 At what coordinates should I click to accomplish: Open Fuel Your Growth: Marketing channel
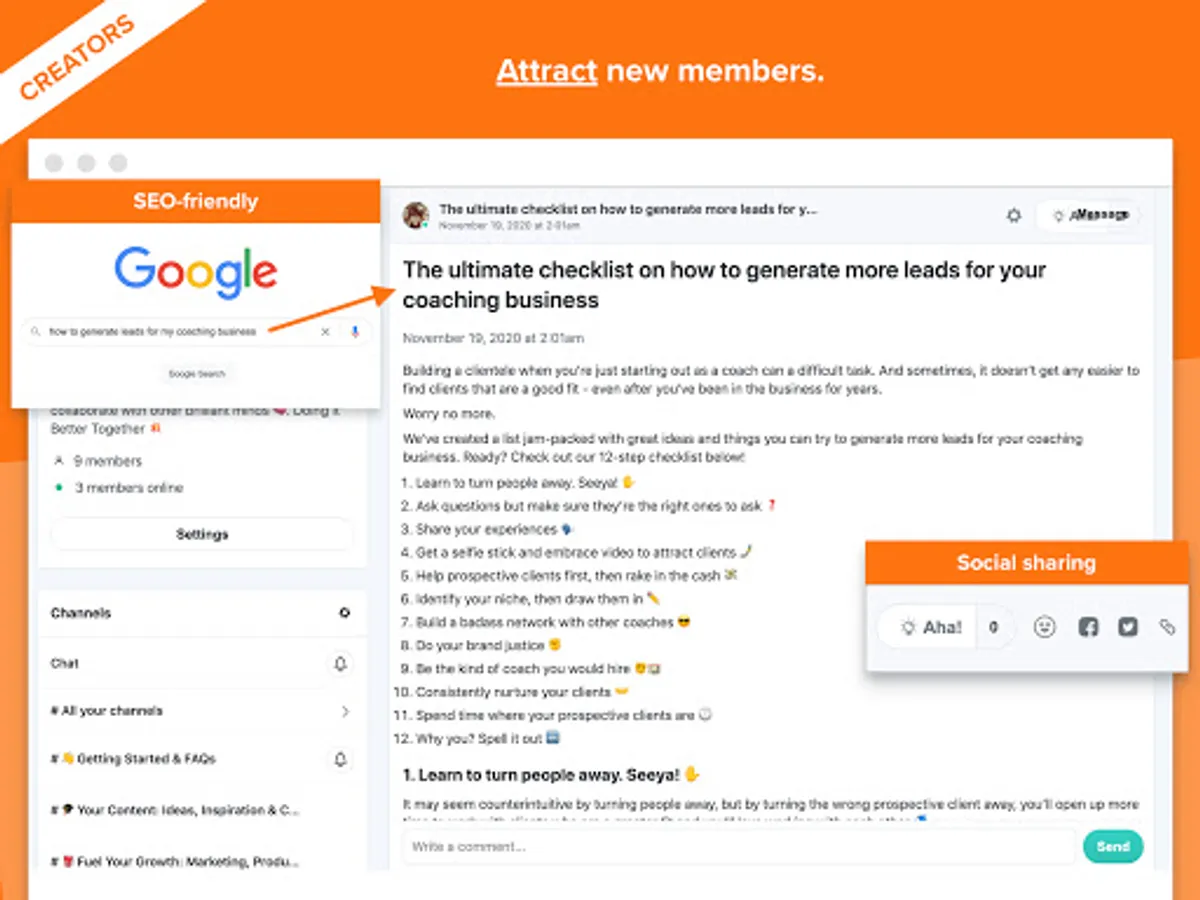click(175, 861)
